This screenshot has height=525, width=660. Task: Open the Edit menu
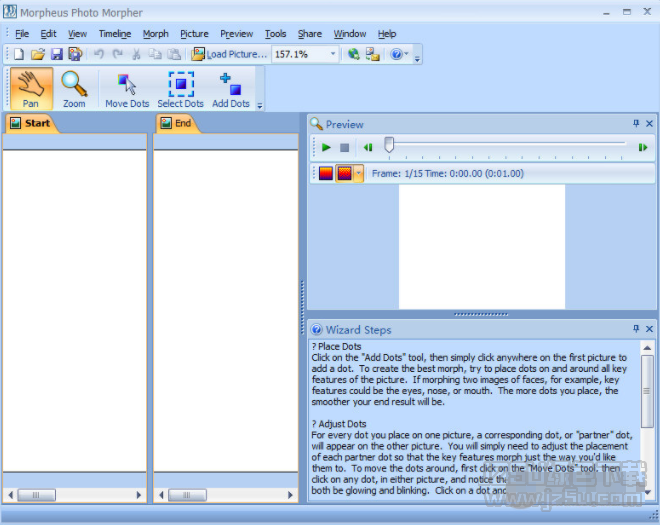(48, 34)
